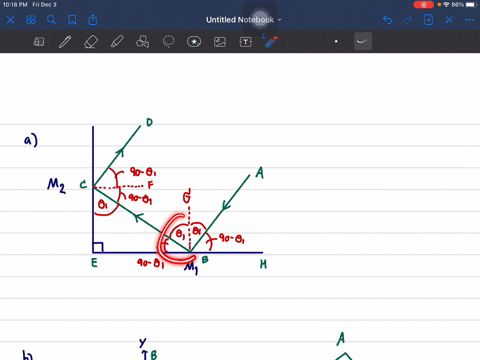Open the search magnifier tool
480x360 pixels.
pyautogui.click(x=51, y=20)
